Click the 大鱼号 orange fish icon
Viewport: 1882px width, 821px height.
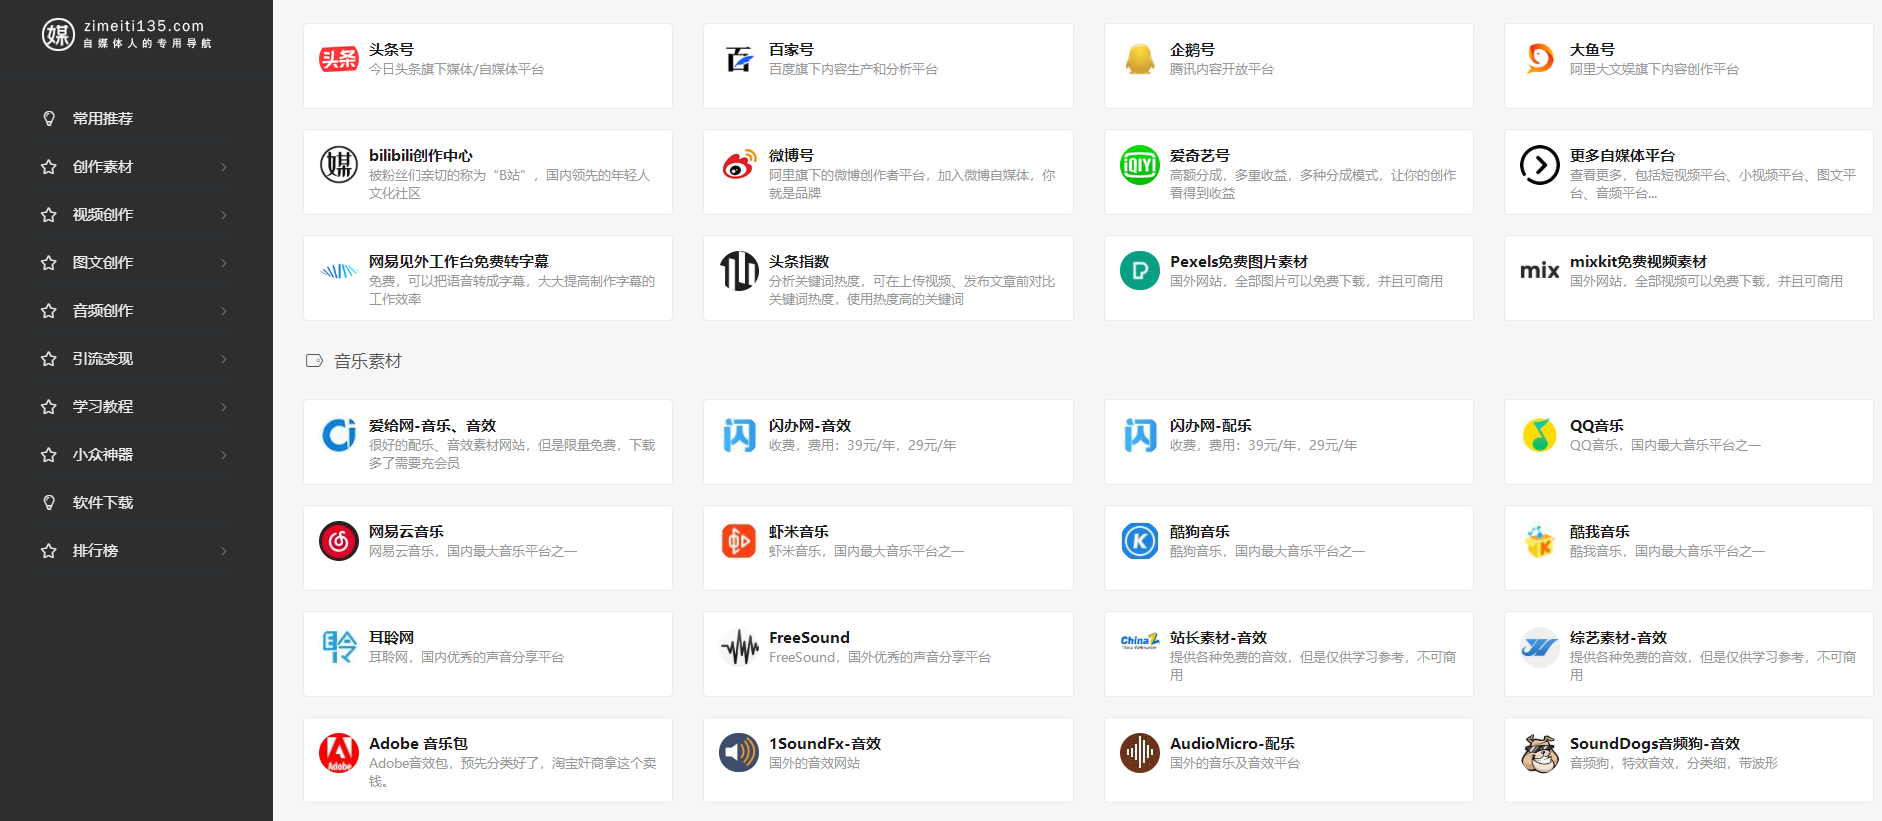(1540, 59)
